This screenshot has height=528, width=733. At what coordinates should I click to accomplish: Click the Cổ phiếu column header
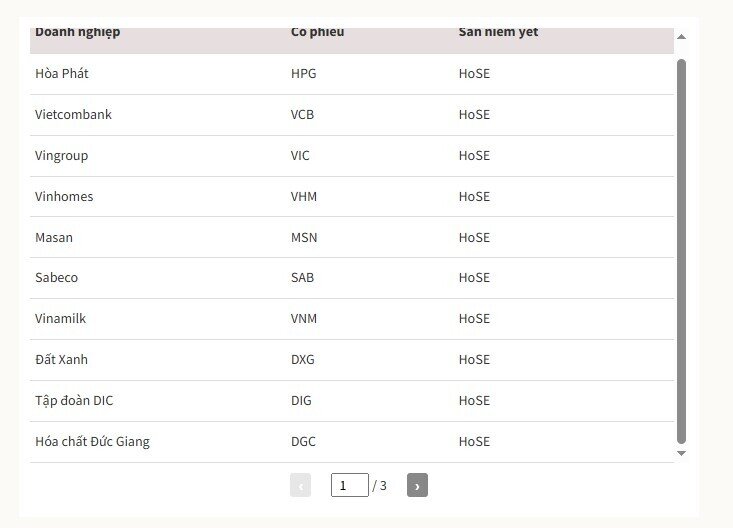tap(317, 32)
